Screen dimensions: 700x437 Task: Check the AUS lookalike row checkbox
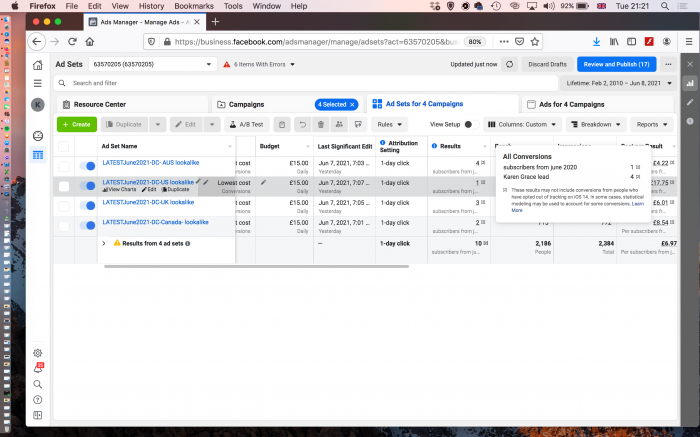[x=64, y=166]
